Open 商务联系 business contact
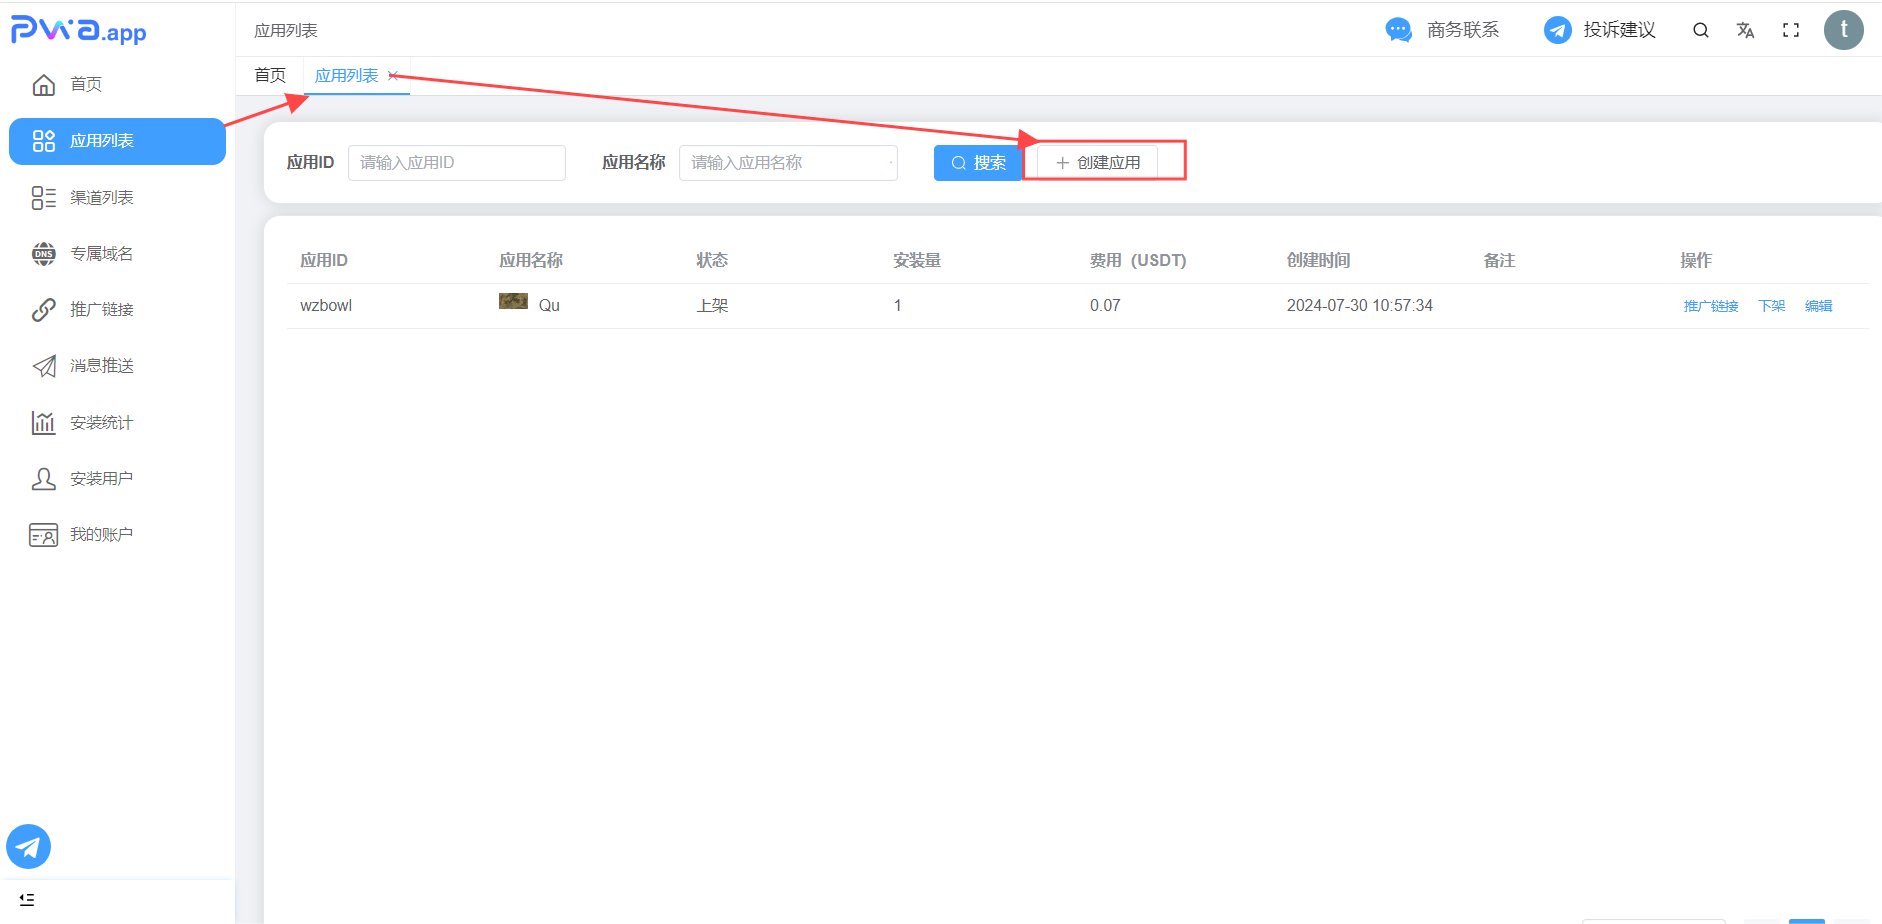The height and width of the screenshot is (924, 1882). 1443,30
